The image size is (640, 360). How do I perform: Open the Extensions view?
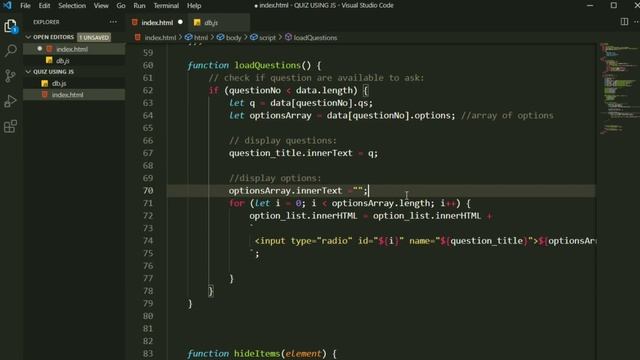10,127
